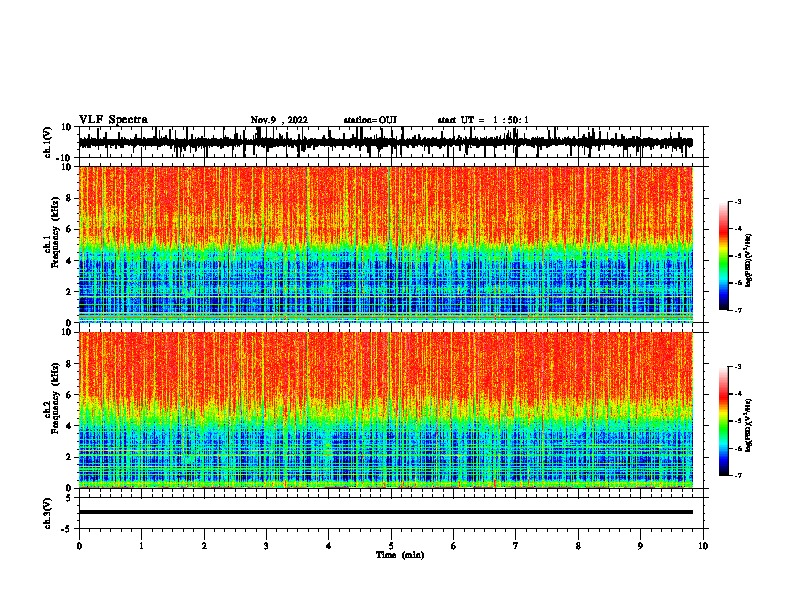Click the "Time (min)" axis label
792x612 pixels.
click(x=400, y=555)
